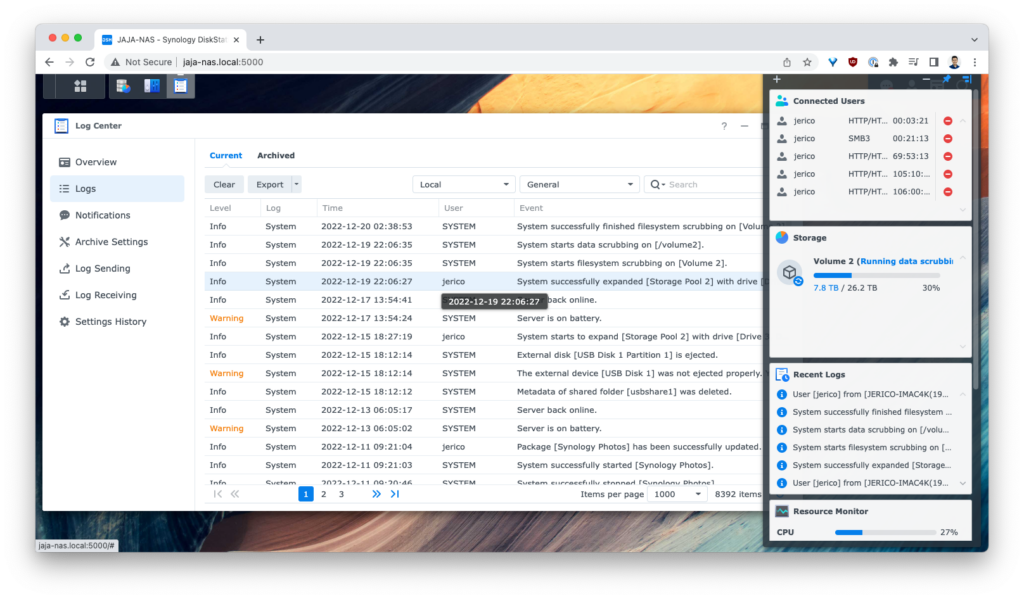Screen dimensions: 1024x599
Task: Open Archive Settings in the sidebar
Action: (111, 242)
